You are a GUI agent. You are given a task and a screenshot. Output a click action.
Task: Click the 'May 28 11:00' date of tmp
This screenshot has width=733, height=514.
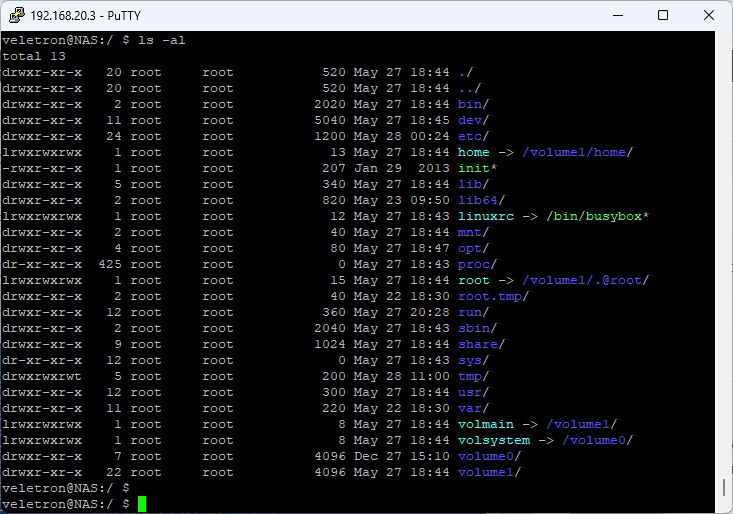(402, 376)
